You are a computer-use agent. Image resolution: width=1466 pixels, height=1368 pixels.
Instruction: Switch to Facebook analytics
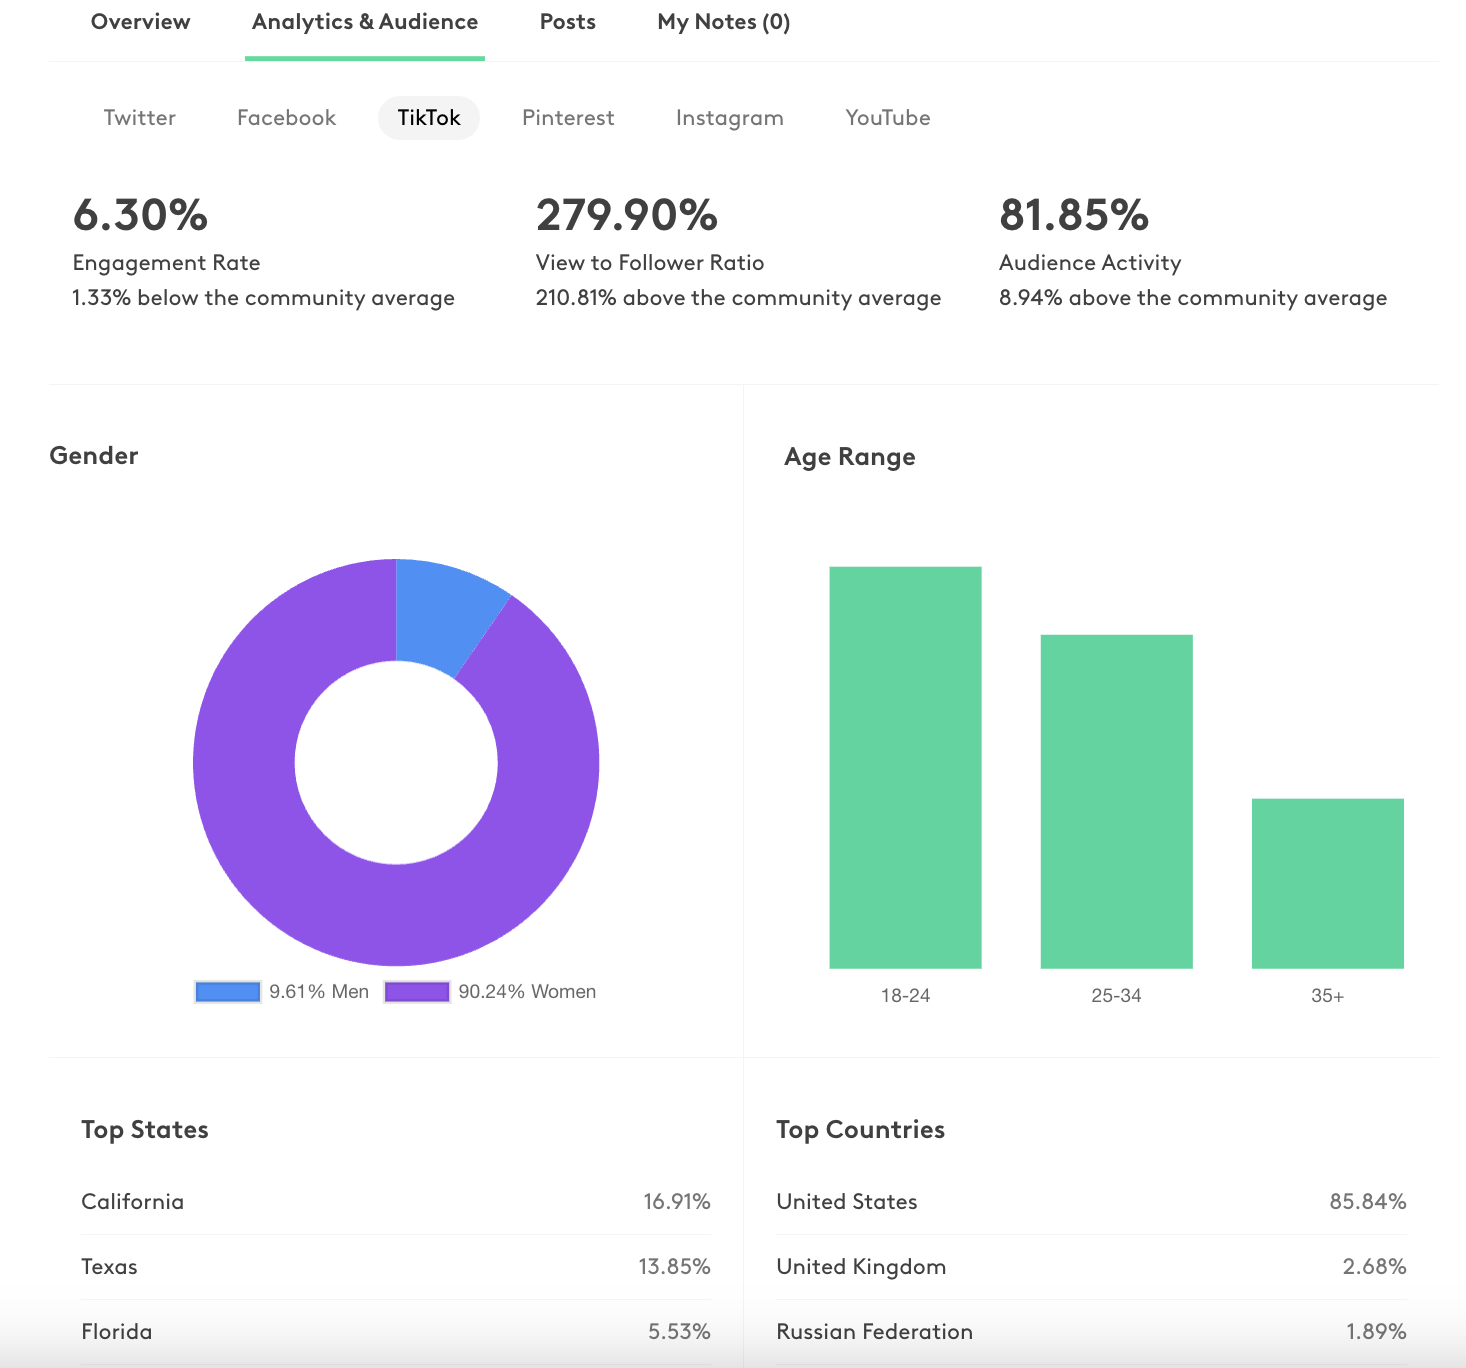point(286,118)
